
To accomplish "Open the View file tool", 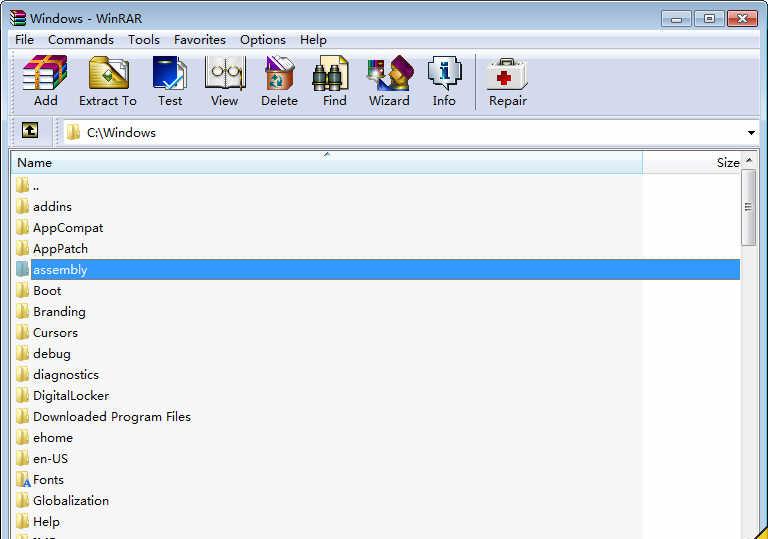I will tap(225, 74).
